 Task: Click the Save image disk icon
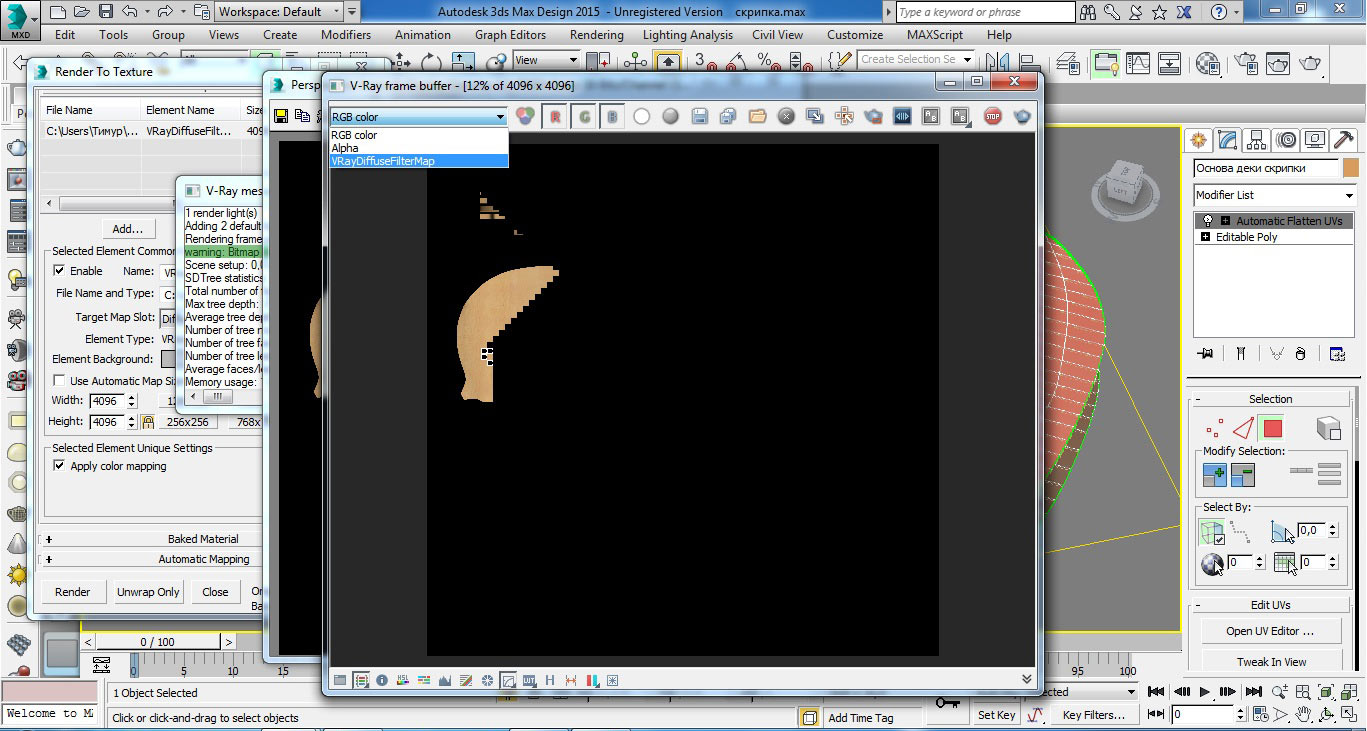[700, 117]
